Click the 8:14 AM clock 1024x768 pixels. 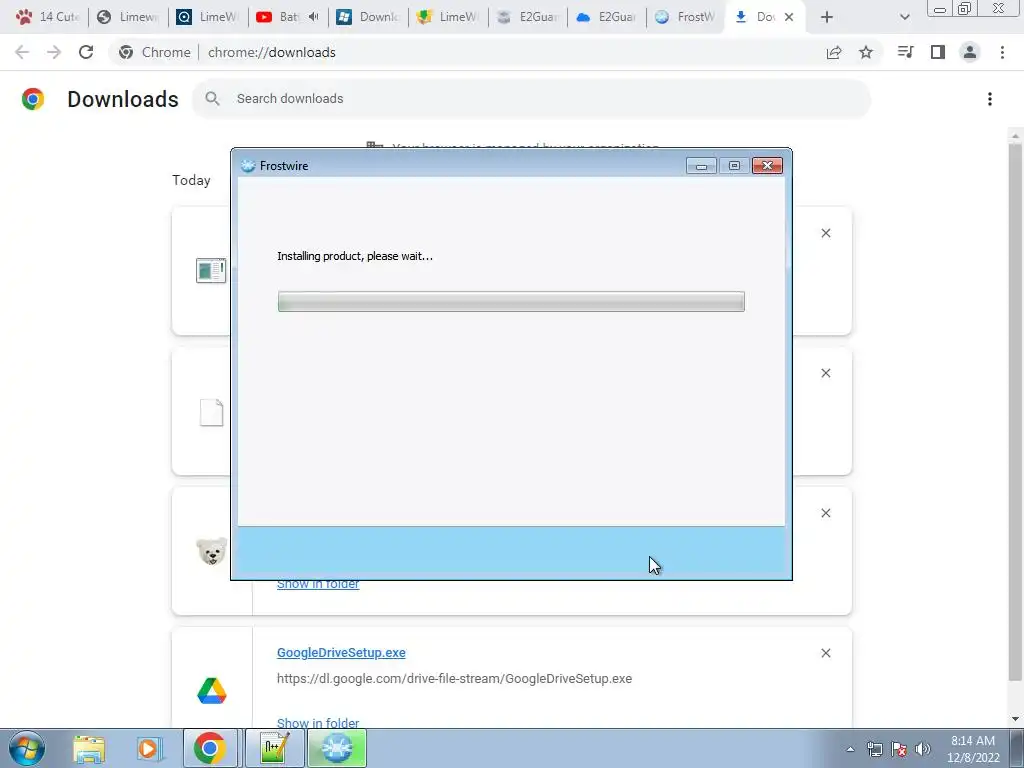pyautogui.click(x=973, y=741)
